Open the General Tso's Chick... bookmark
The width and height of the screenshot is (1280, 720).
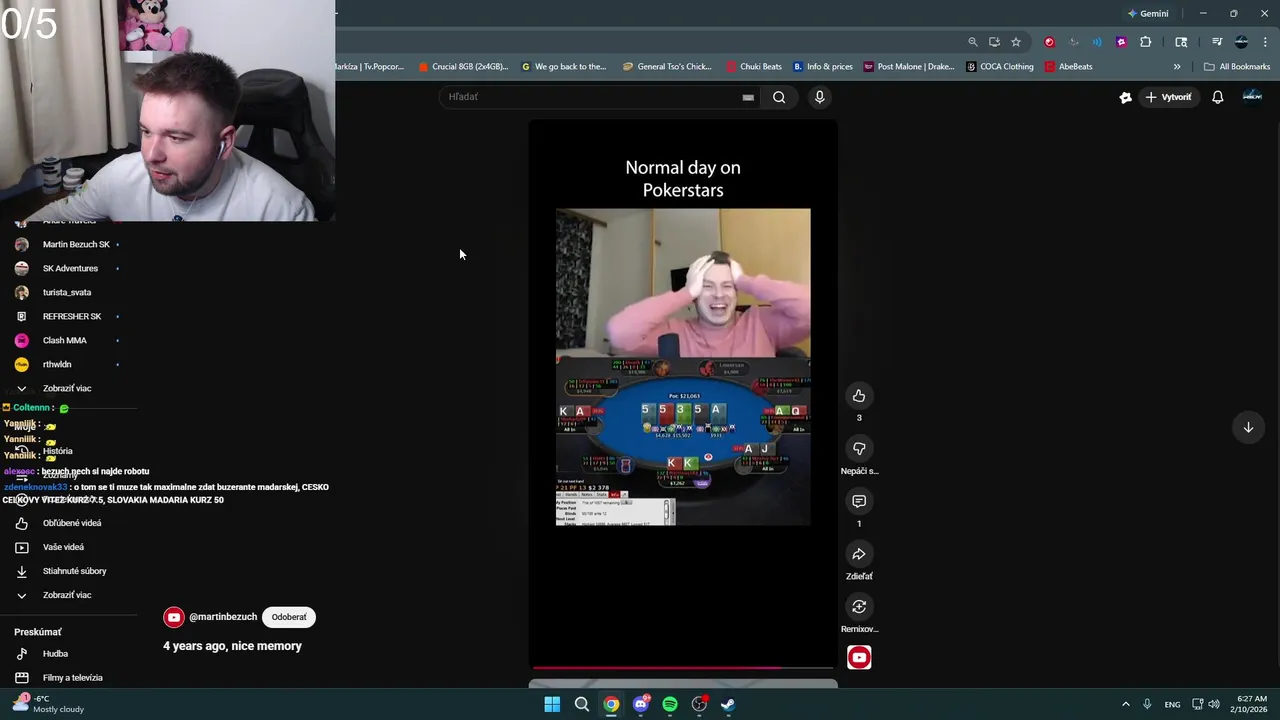click(667, 67)
